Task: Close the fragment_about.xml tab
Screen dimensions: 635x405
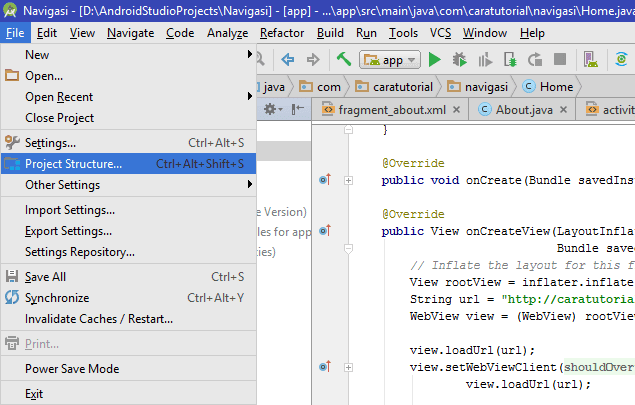Action: click(456, 109)
